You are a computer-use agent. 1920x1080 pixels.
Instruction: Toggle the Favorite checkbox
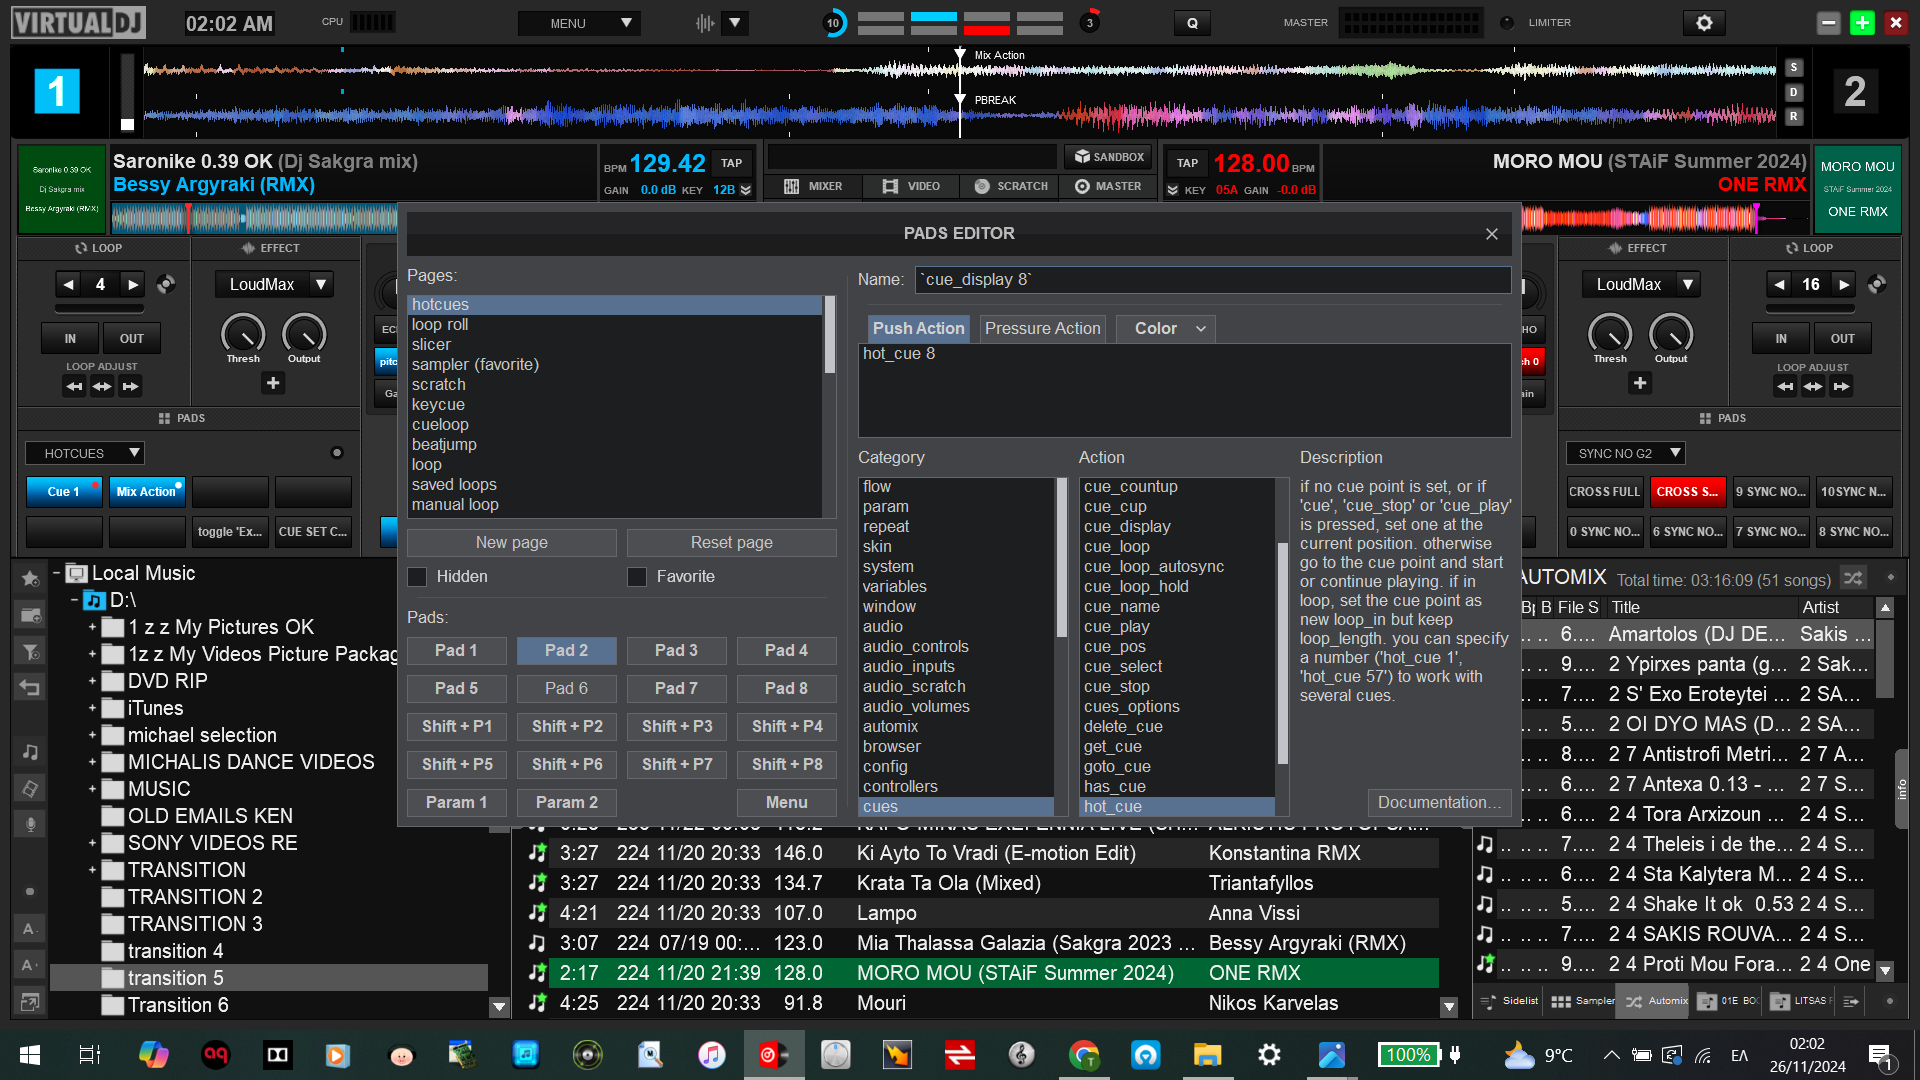637,577
